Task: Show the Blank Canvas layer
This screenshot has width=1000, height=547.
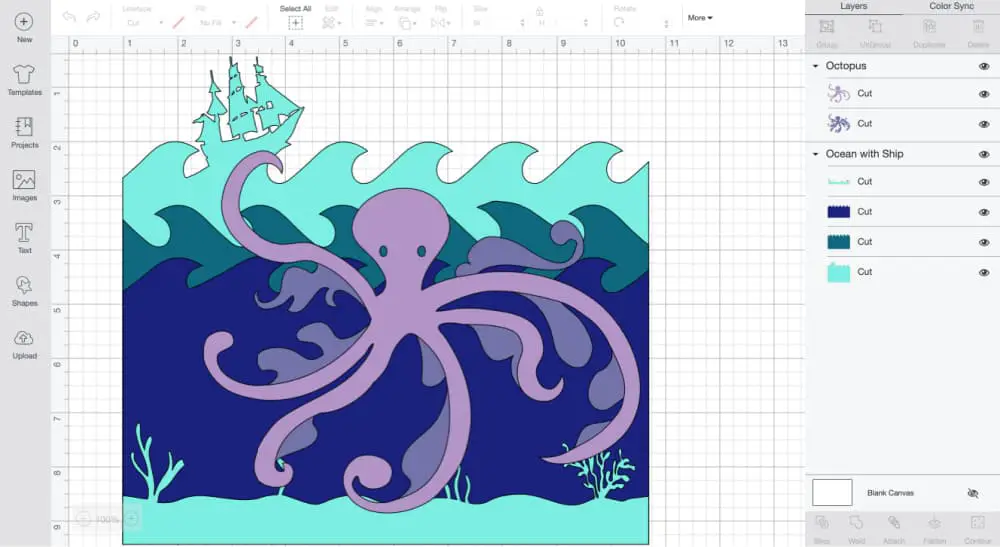Action: coord(973,493)
